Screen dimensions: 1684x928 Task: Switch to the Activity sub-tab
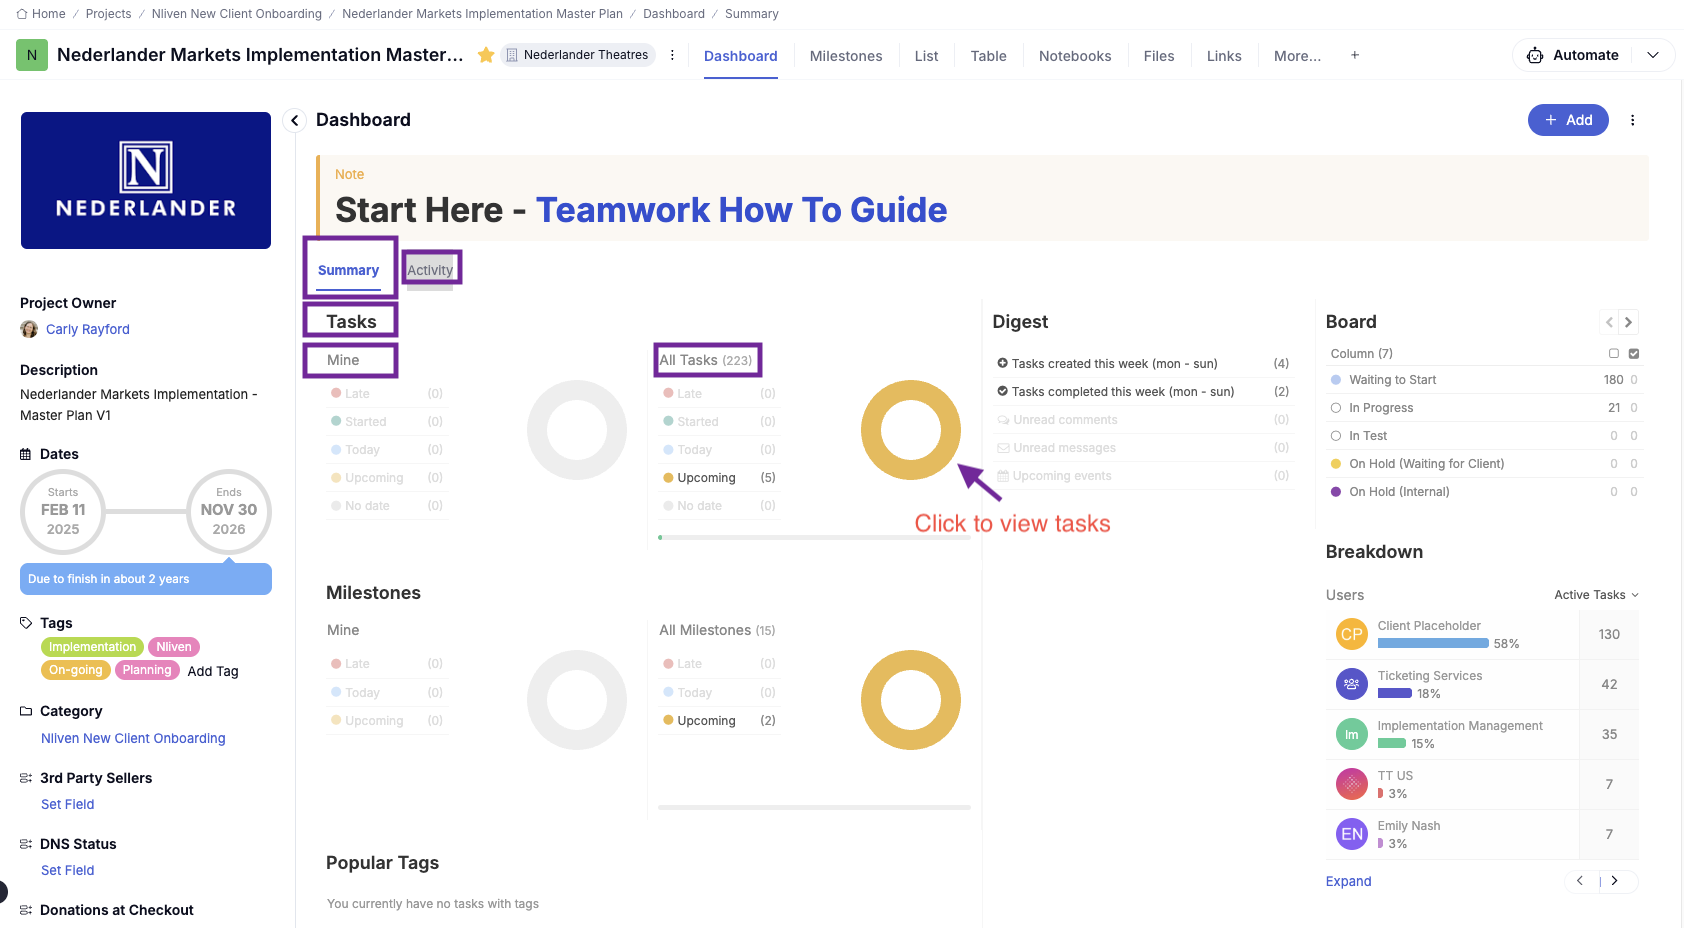pos(430,270)
